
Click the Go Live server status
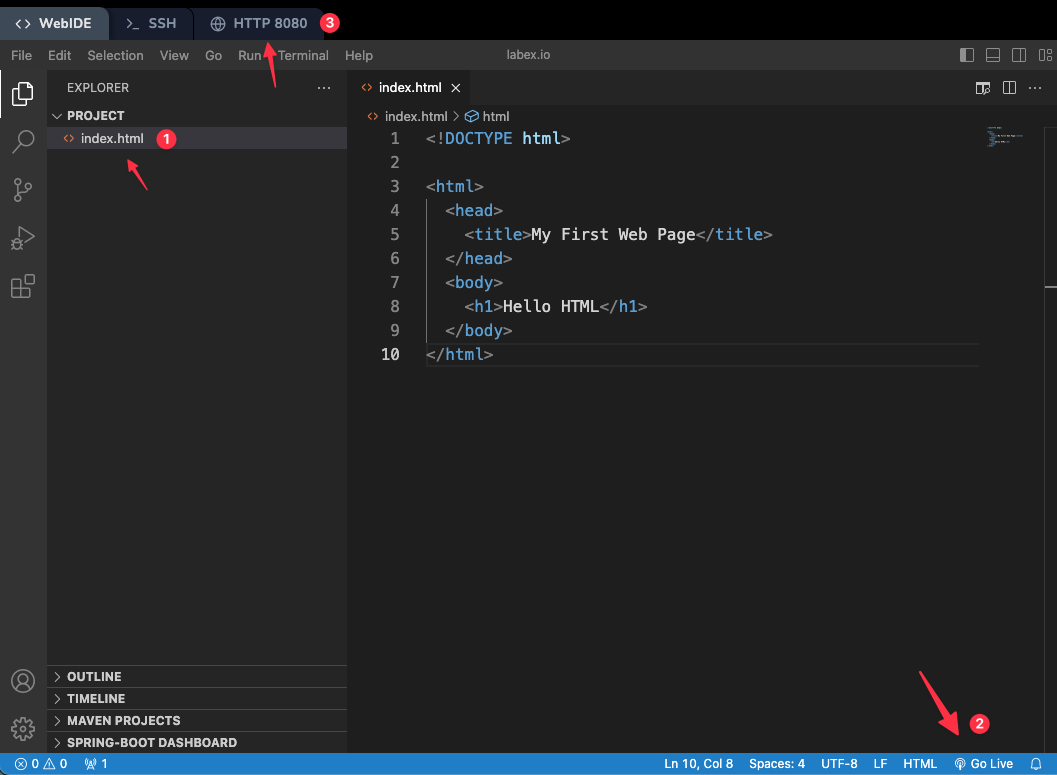983,763
